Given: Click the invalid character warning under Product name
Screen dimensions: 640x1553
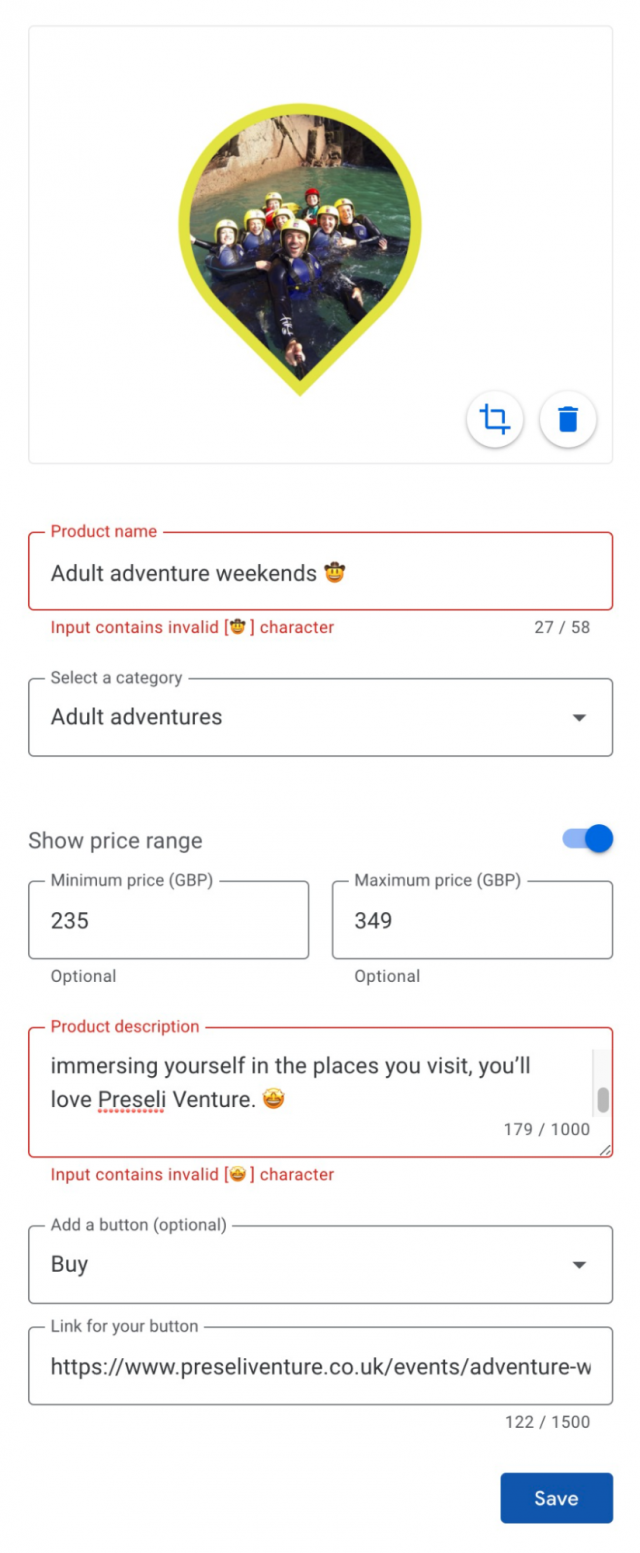Looking at the screenshot, I should coord(192,627).
